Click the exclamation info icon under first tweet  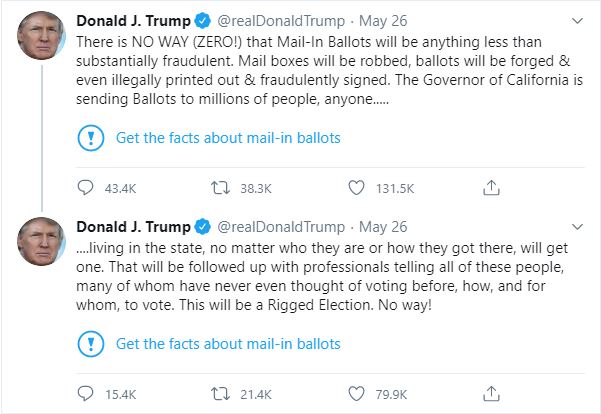tap(90, 137)
